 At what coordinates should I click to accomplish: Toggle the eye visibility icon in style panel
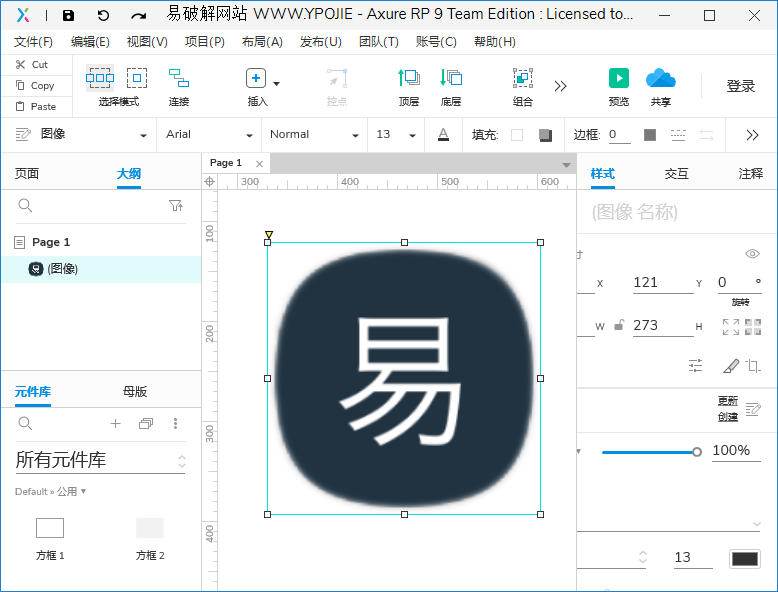click(752, 254)
